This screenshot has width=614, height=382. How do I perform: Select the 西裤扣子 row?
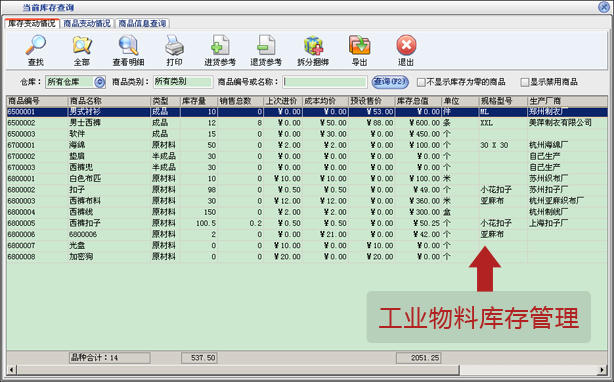pyautogui.click(x=307, y=223)
